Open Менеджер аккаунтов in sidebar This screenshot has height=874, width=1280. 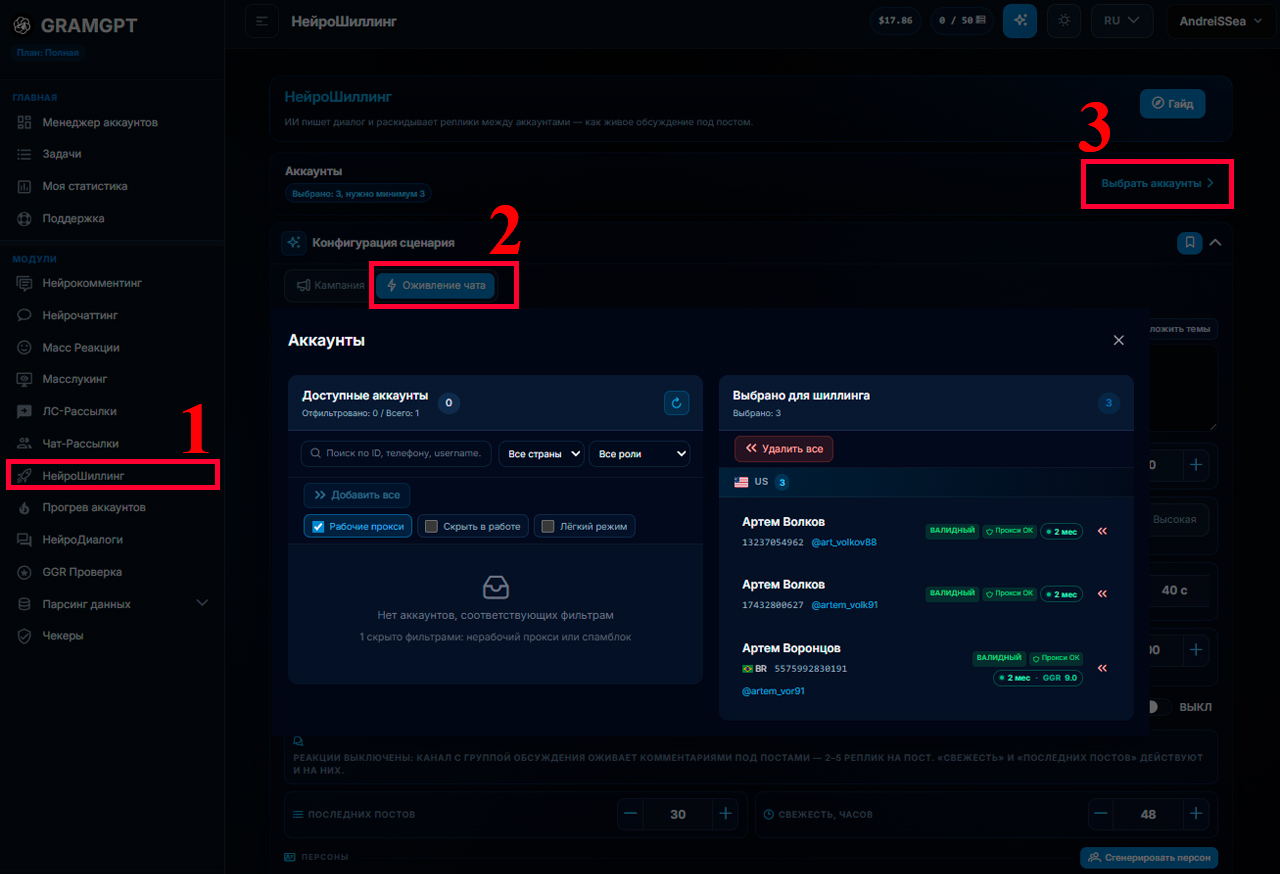[x=100, y=122]
